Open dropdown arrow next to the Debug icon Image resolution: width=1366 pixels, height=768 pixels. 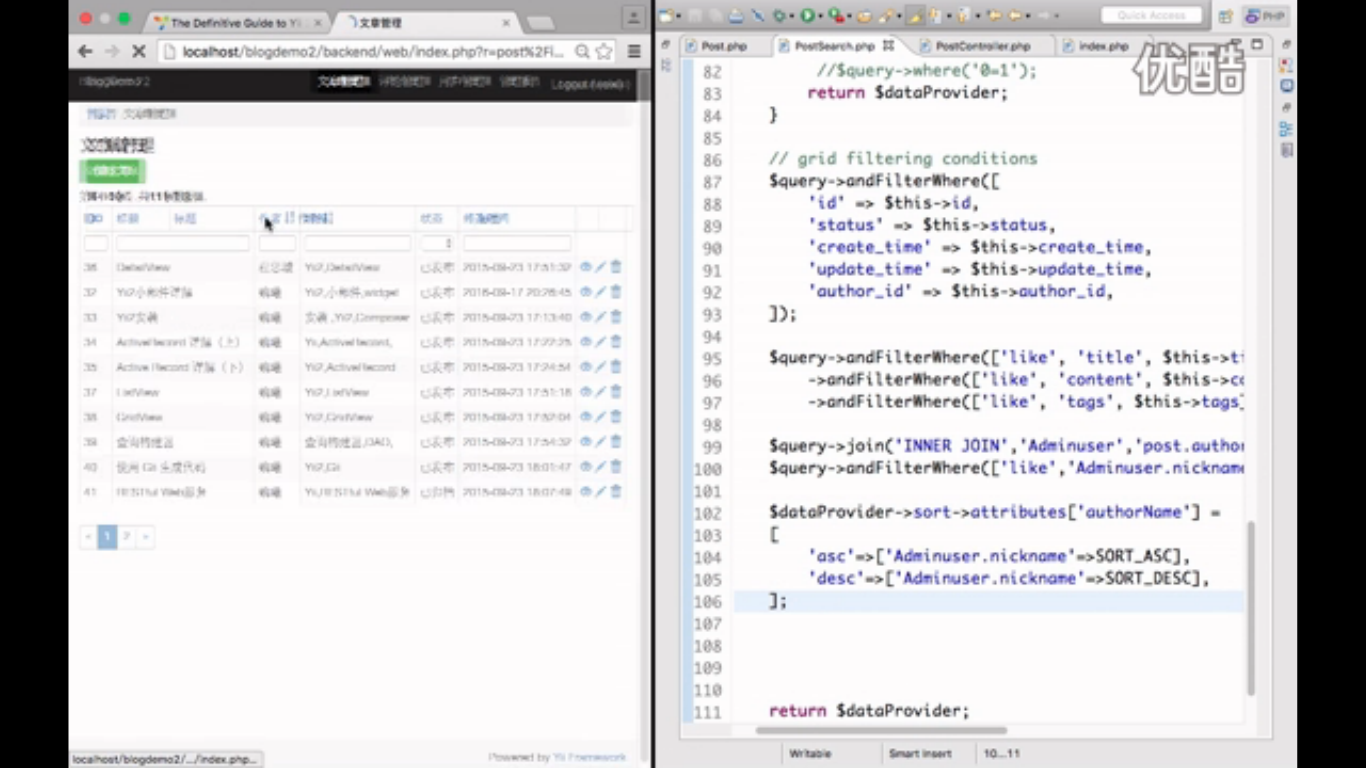[x=792, y=16]
